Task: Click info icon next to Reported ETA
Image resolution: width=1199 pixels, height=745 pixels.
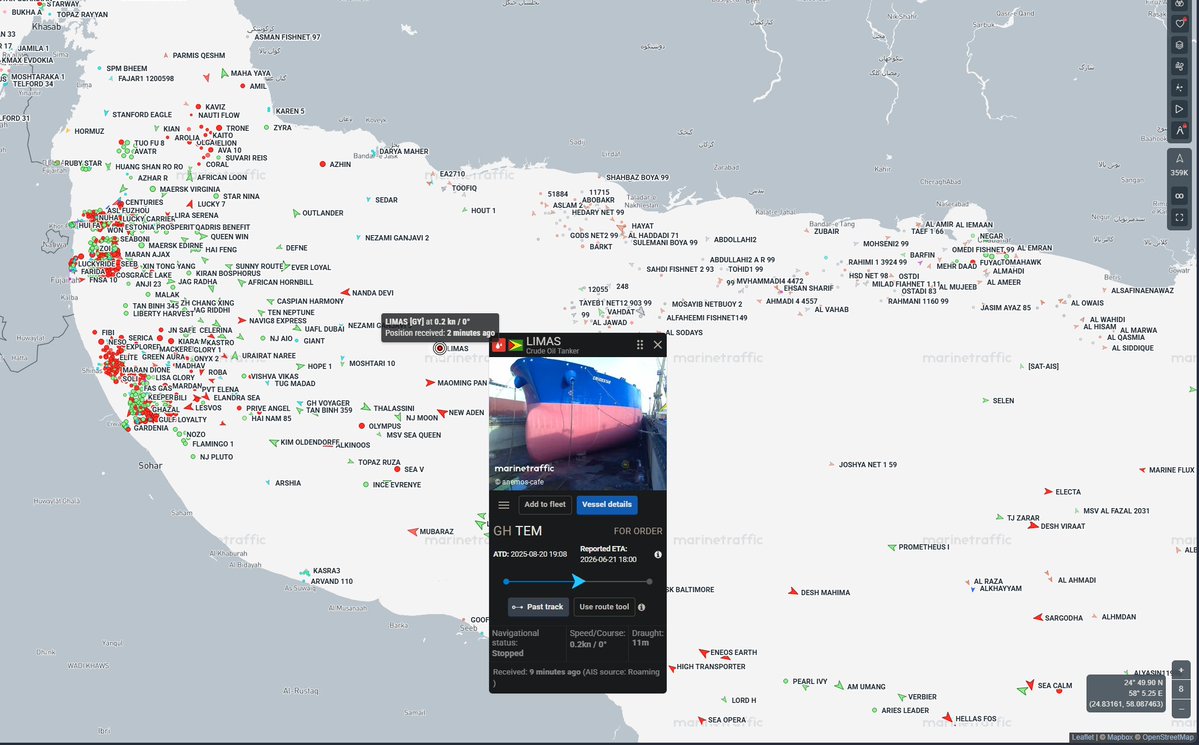Action: 658,555
